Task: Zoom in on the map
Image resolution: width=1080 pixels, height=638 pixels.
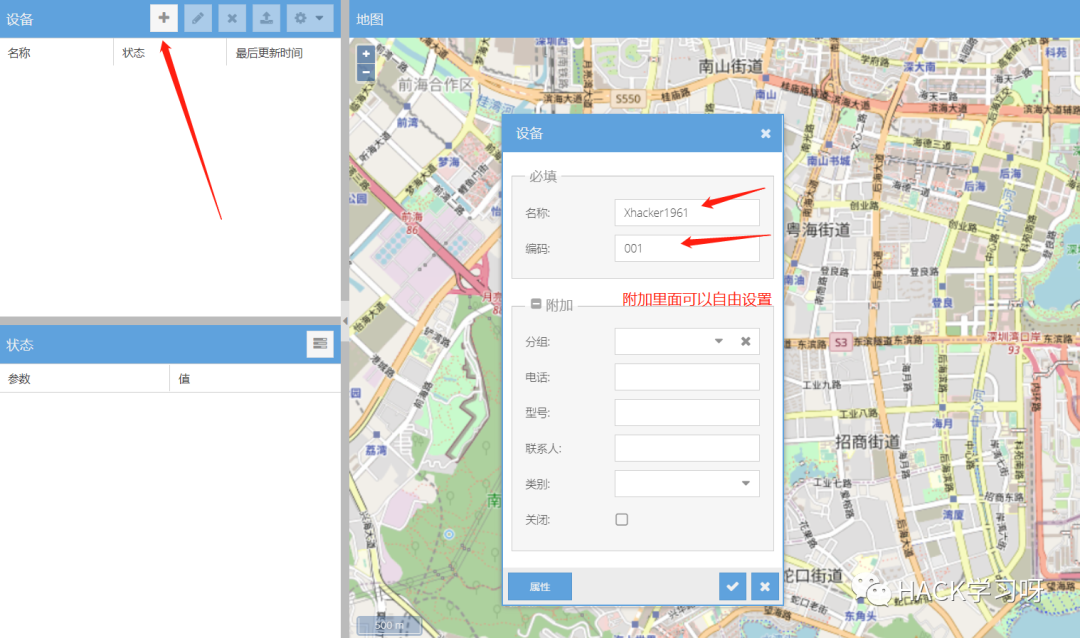Action: point(365,53)
